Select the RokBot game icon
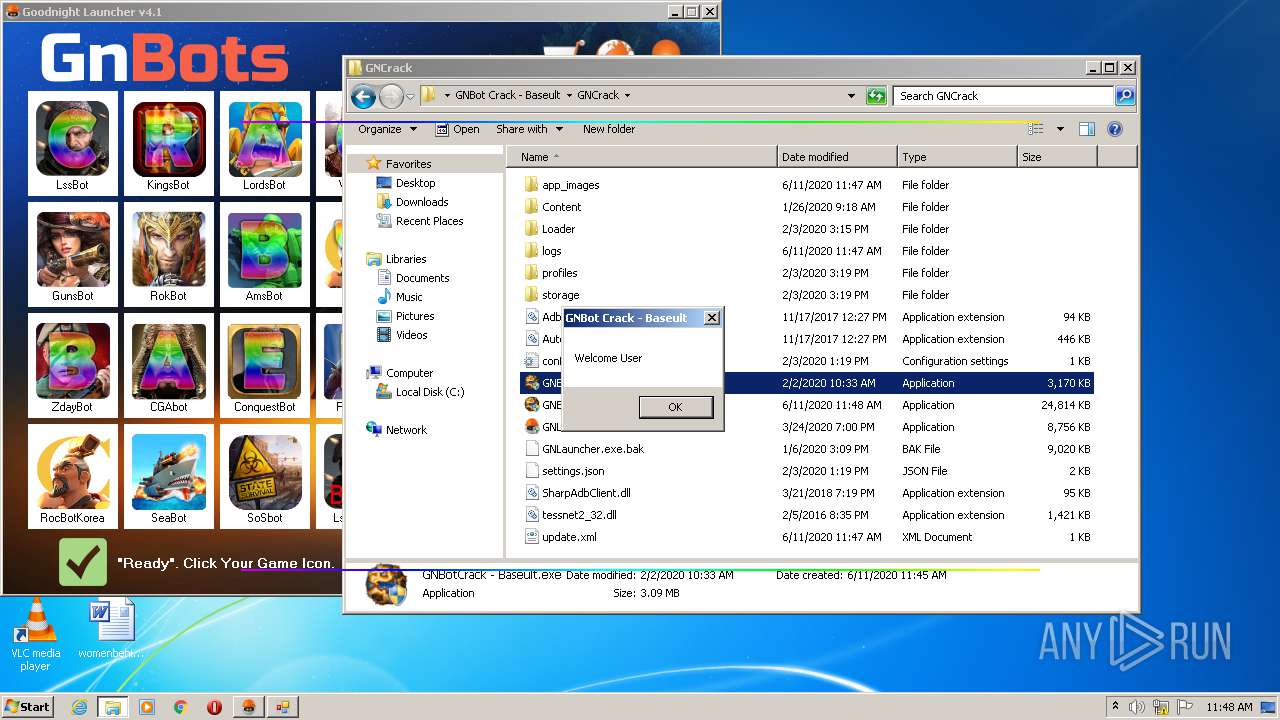Screen dimensions: 1280x720 (168, 255)
